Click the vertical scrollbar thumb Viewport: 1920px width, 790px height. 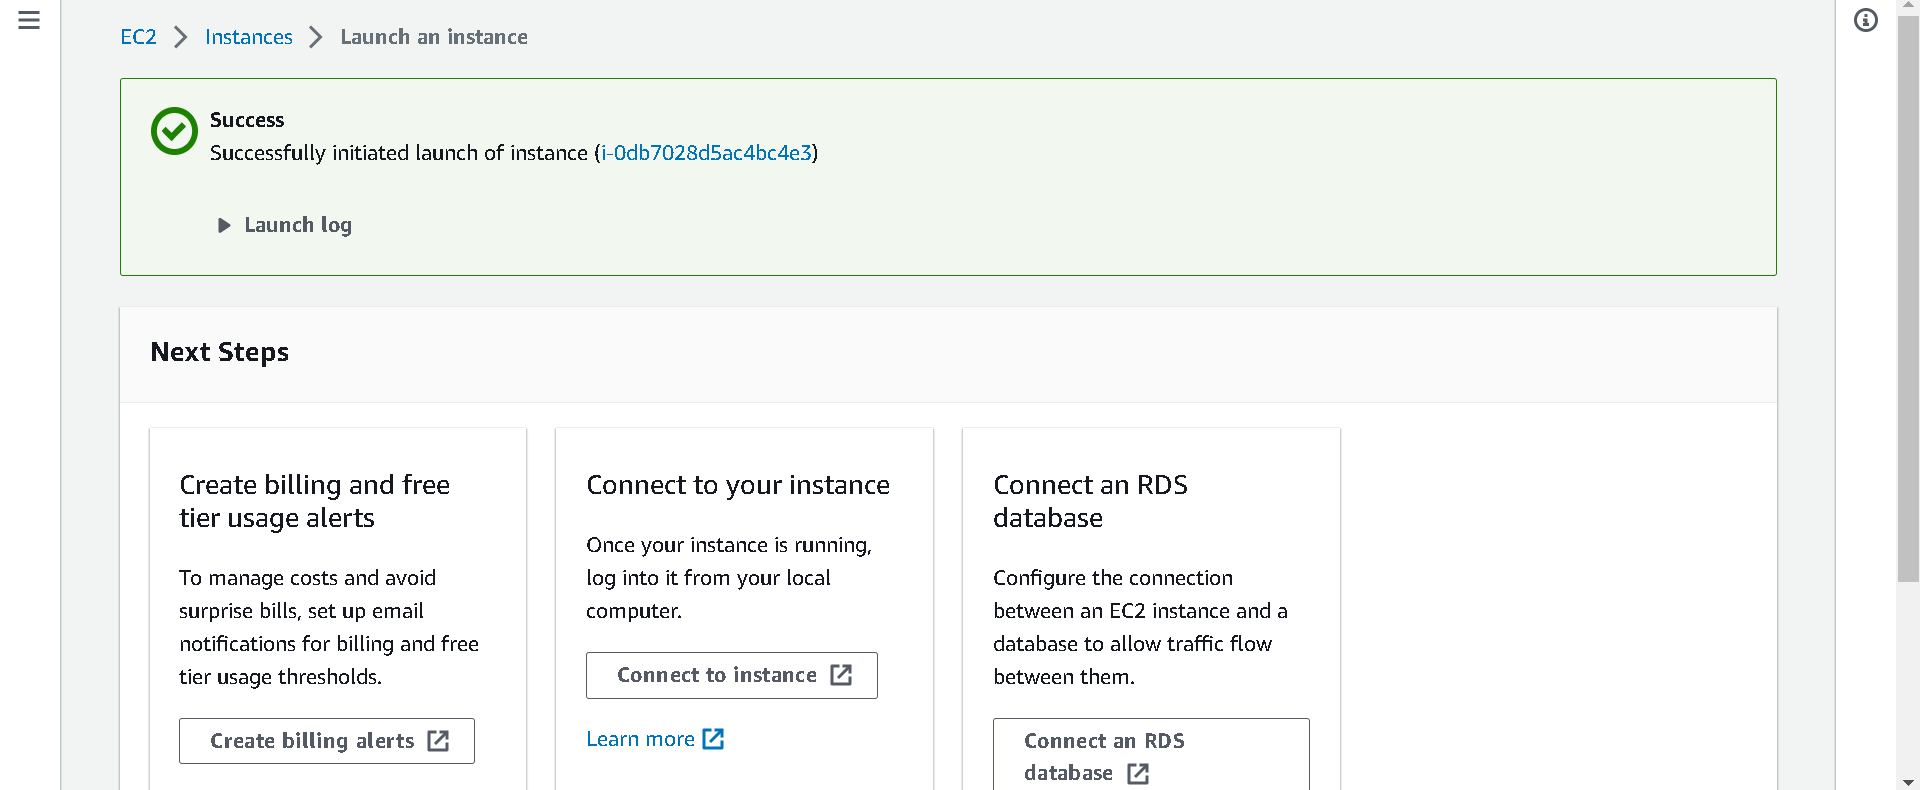pyautogui.click(x=1908, y=300)
